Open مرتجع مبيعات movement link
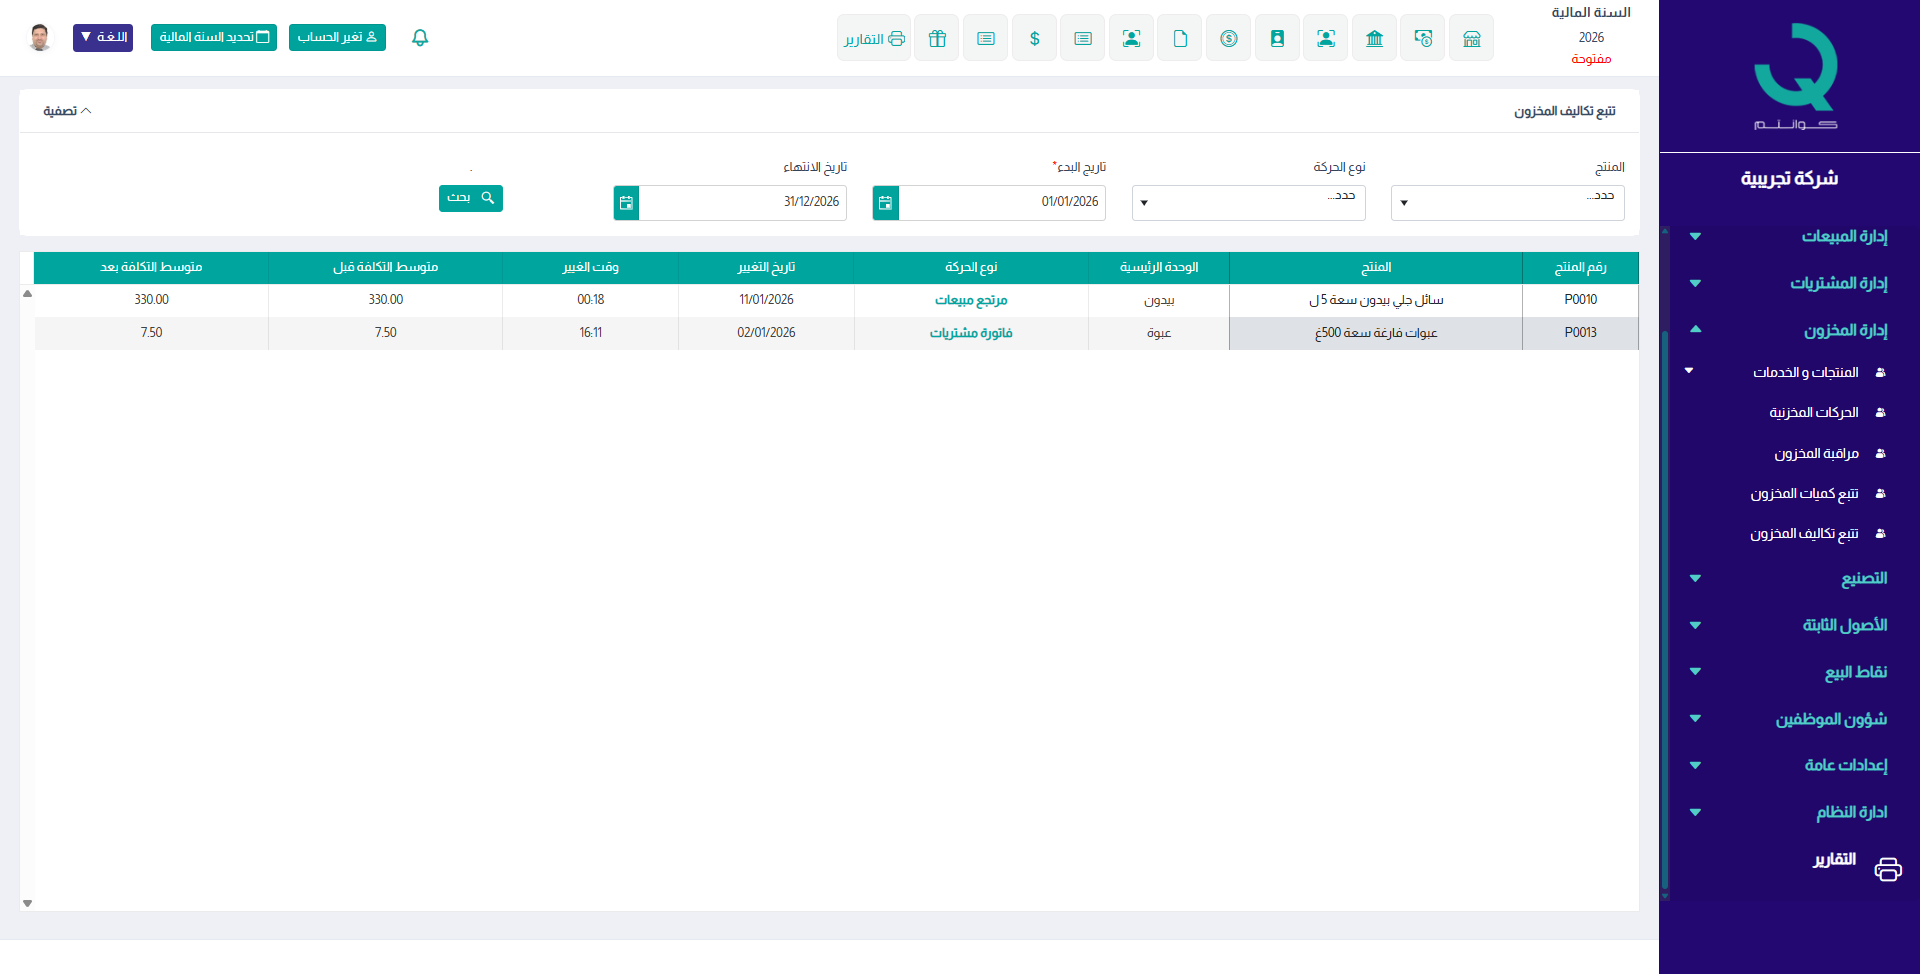1920x976 pixels. click(x=970, y=300)
